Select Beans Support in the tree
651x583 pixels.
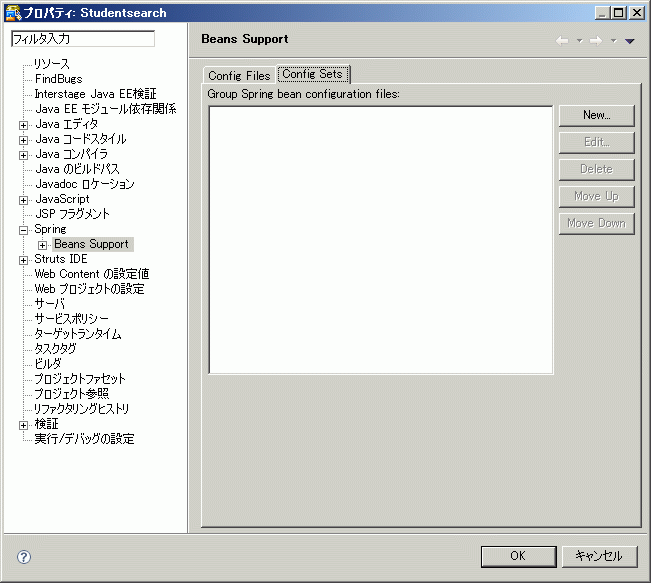[x=92, y=244]
